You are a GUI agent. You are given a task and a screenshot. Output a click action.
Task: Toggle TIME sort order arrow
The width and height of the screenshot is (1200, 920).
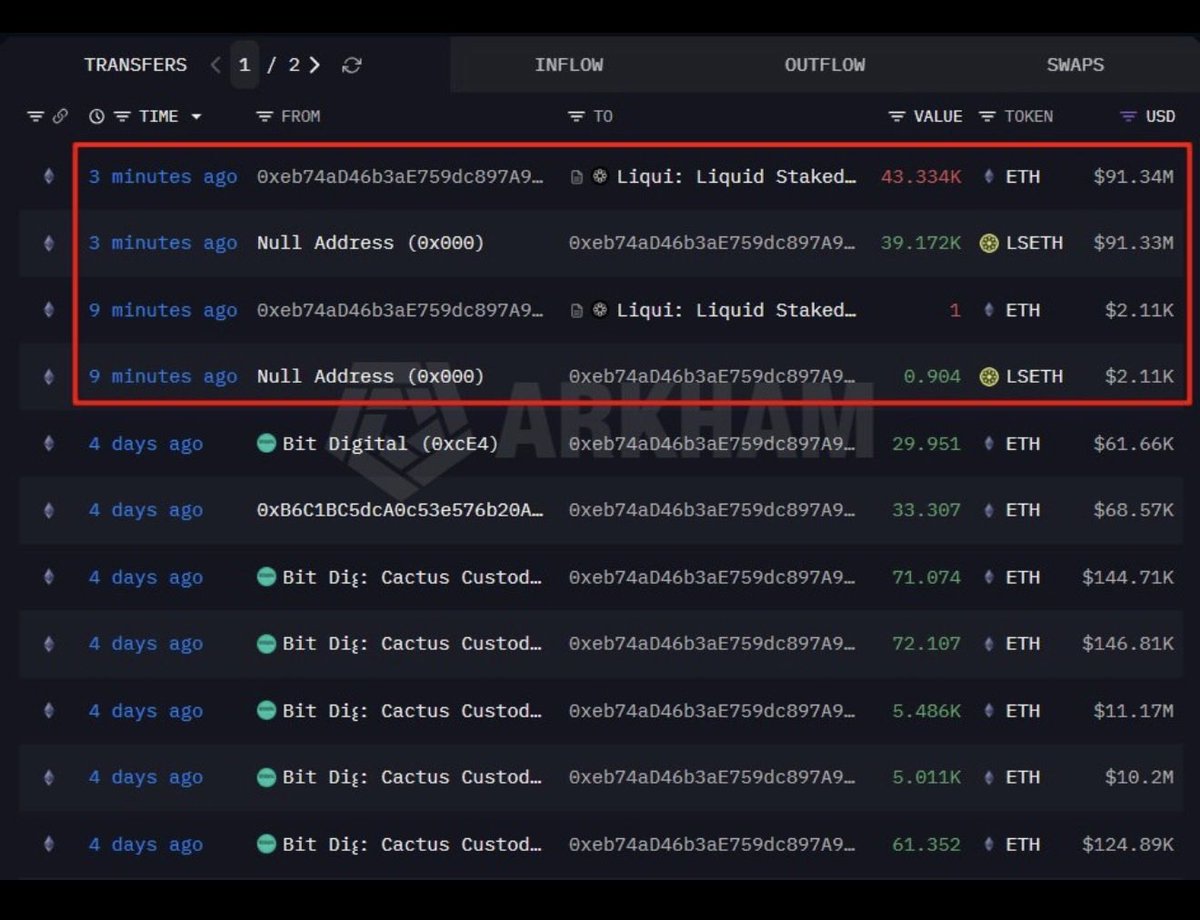[x=196, y=117]
